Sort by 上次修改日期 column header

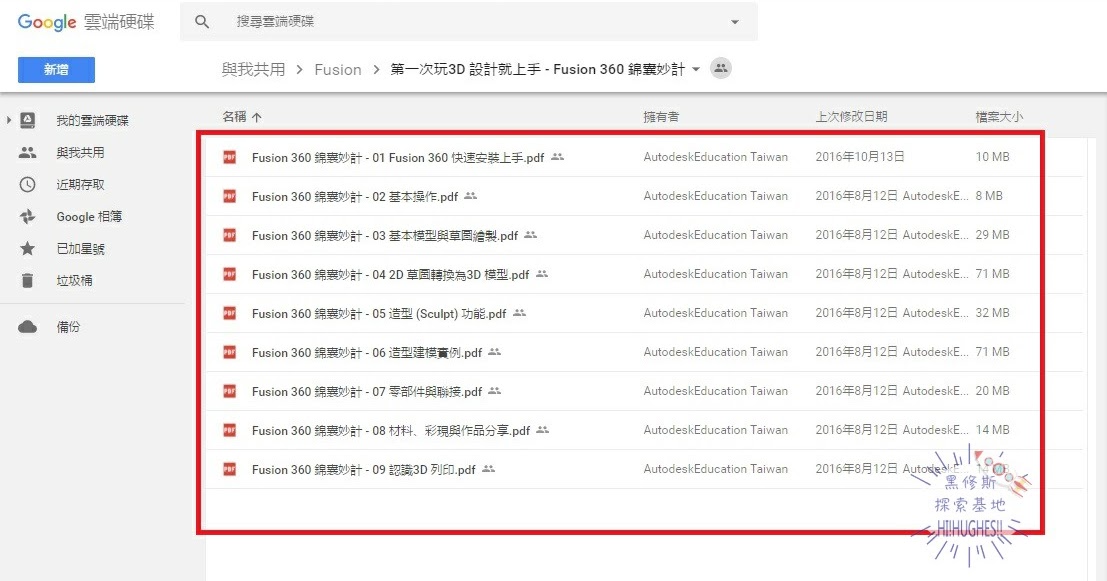(x=851, y=116)
